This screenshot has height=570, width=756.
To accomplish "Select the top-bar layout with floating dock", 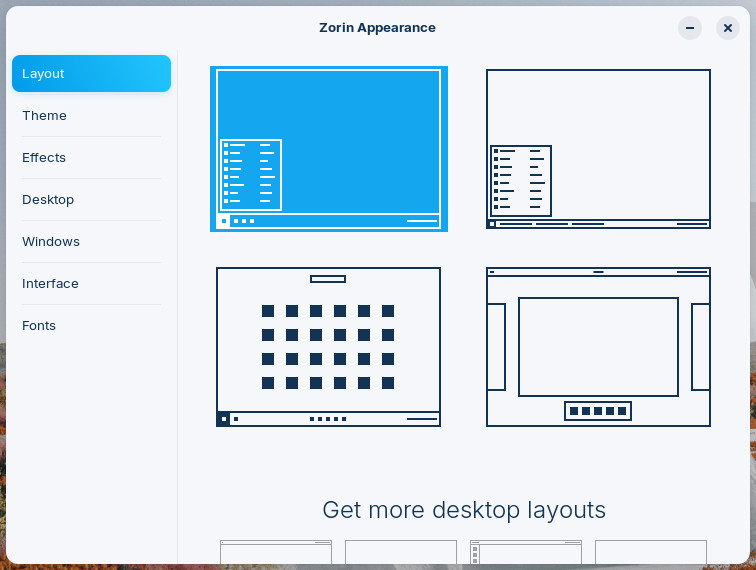I will [598, 347].
